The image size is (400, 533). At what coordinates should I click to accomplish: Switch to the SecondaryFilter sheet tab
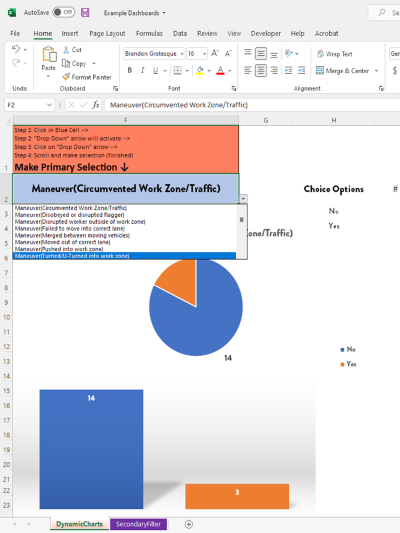tap(138, 524)
